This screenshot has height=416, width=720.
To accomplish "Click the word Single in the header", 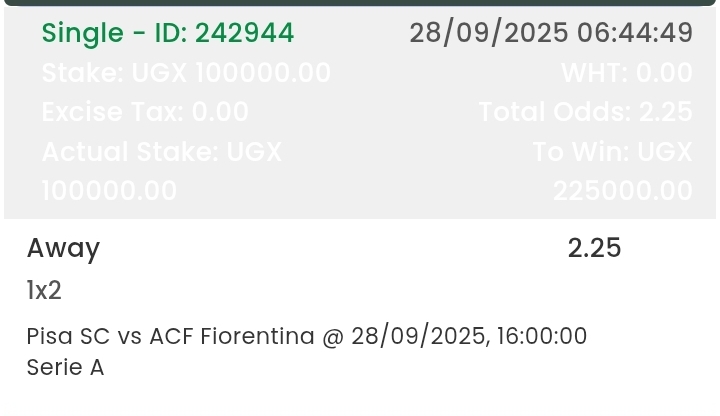I will click(x=84, y=33).
